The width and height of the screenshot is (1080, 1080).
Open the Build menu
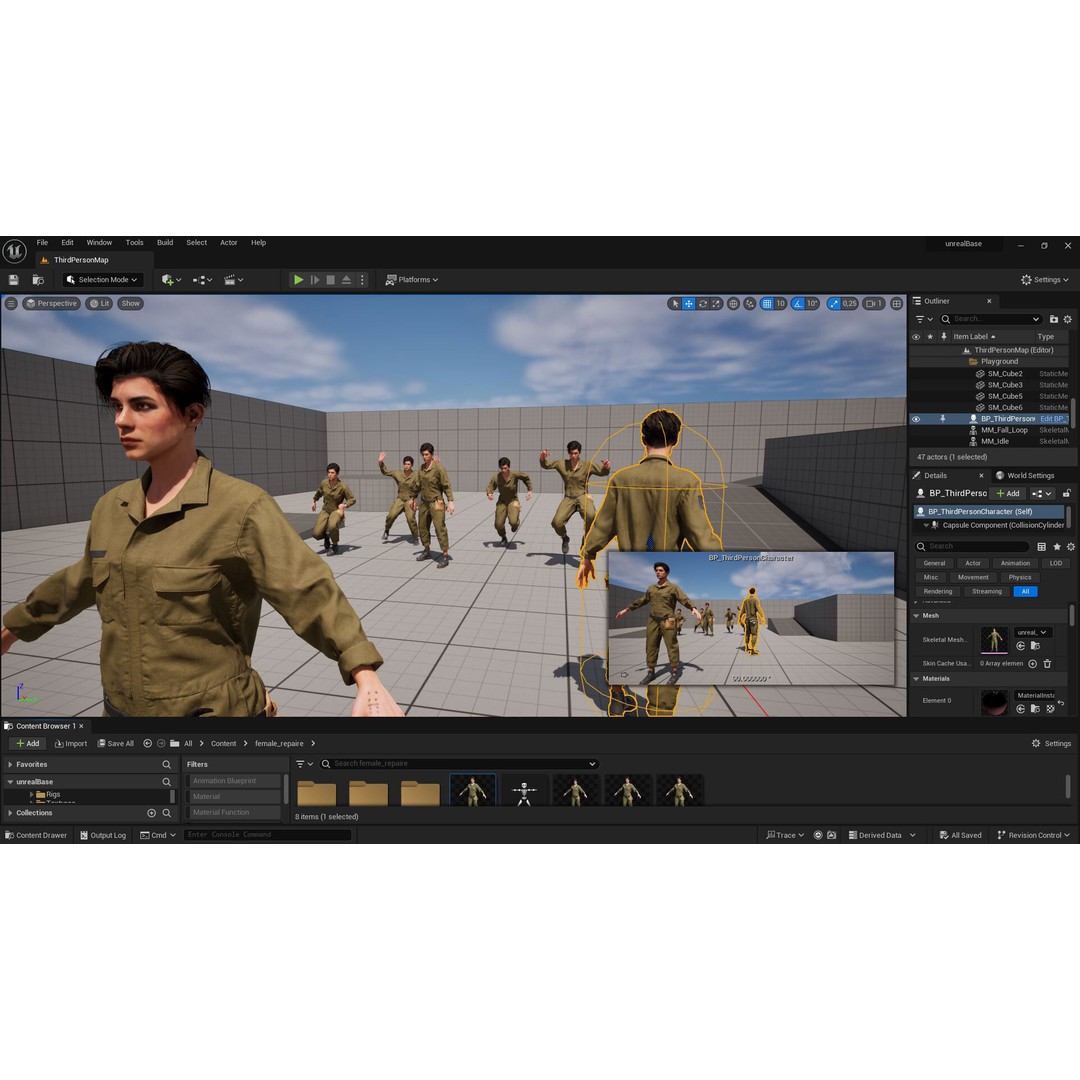pos(165,242)
